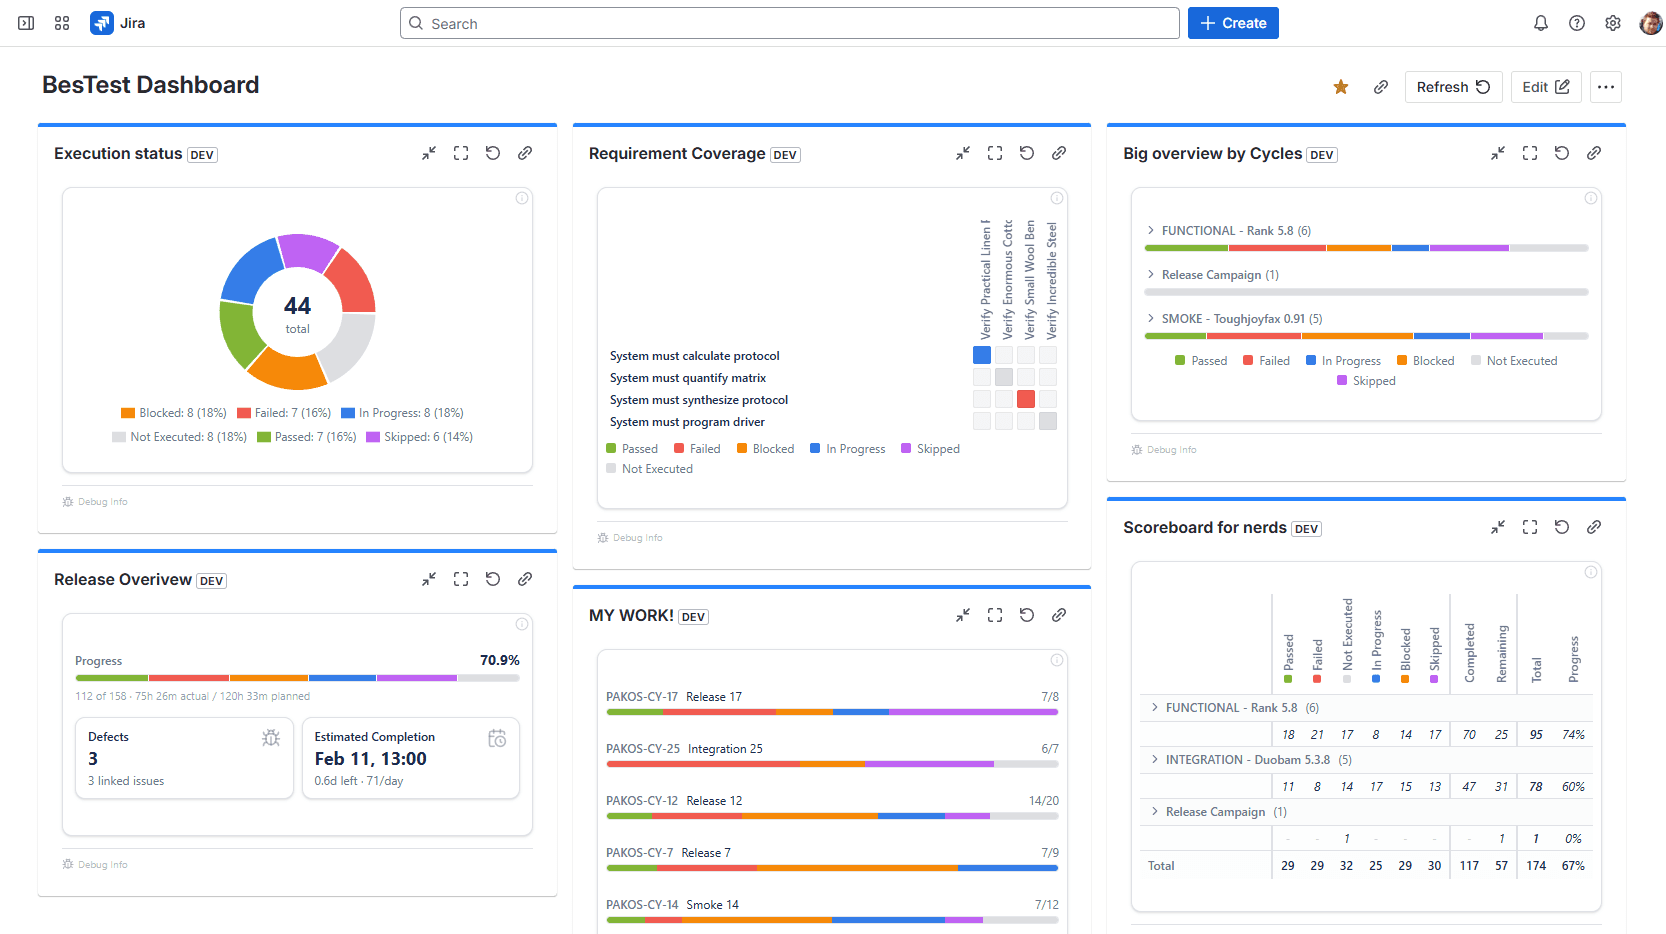This screenshot has height=934, width=1666.
Task: Open the dashboard more options menu
Action: click(x=1606, y=86)
